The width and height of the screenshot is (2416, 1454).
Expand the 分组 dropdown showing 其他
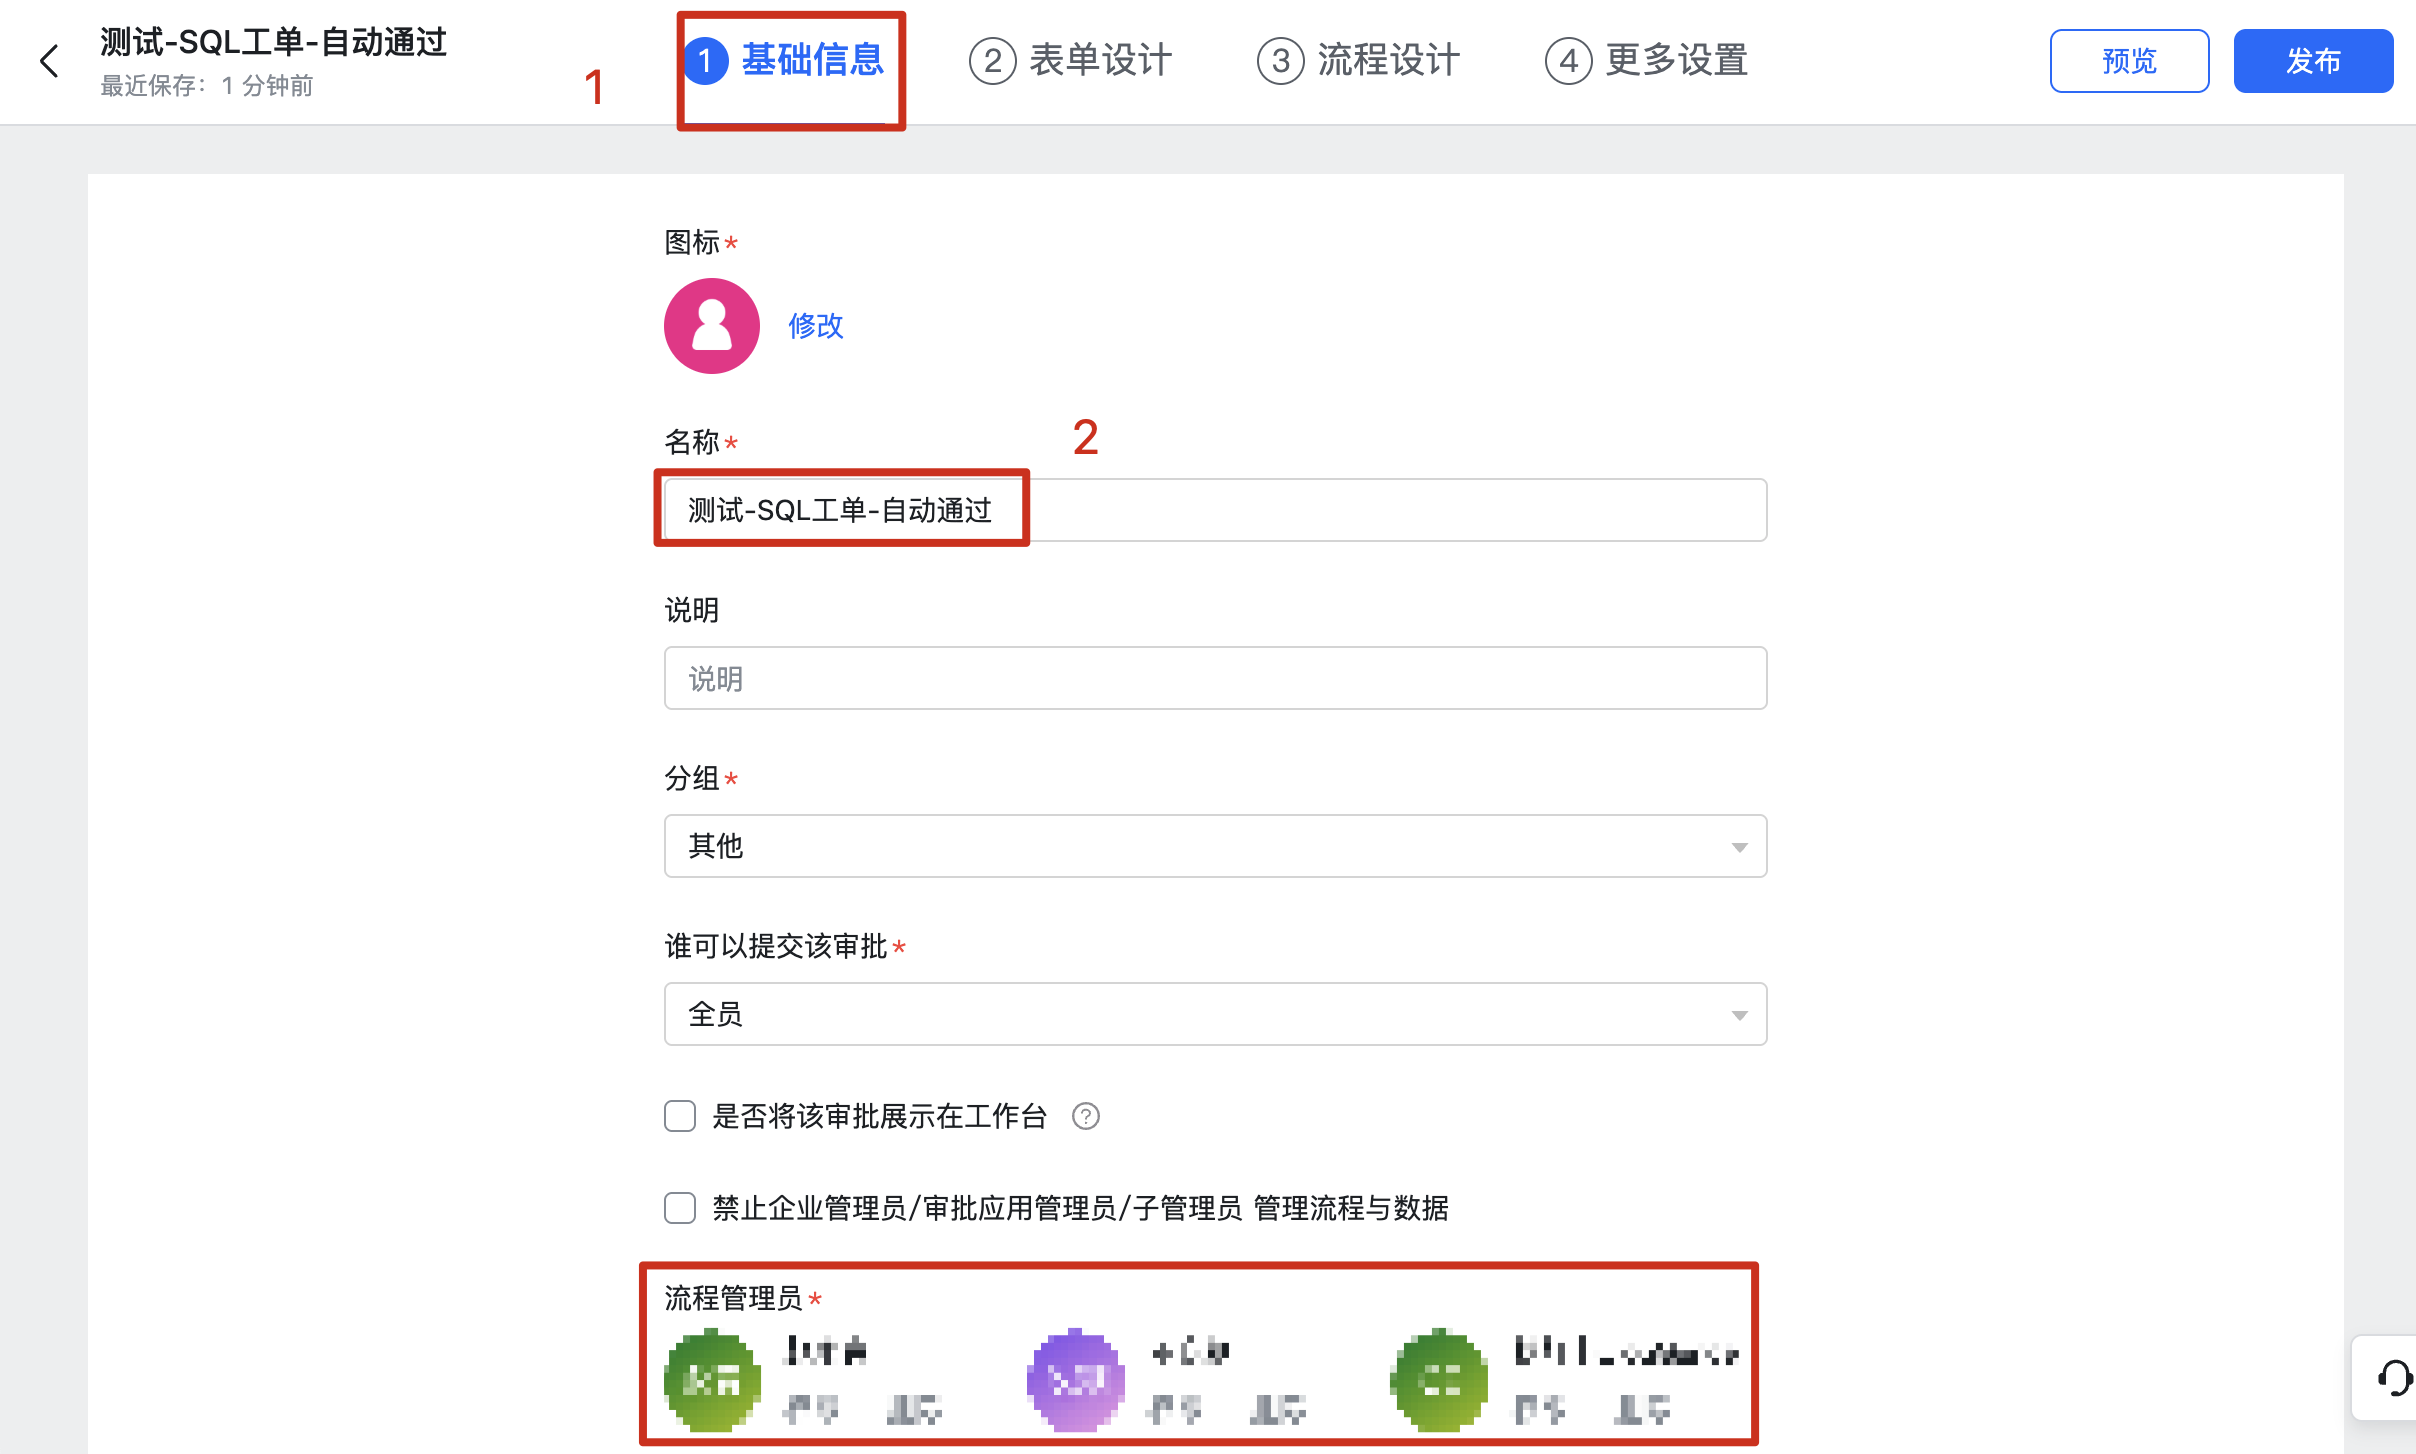point(1214,846)
